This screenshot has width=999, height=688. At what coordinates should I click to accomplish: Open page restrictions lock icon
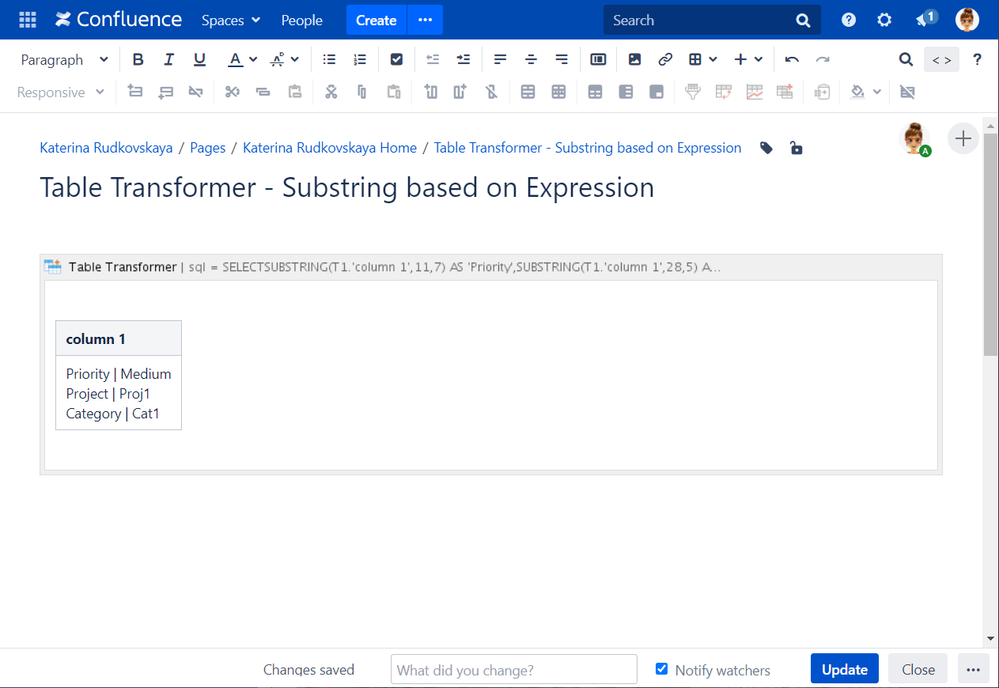point(796,148)
